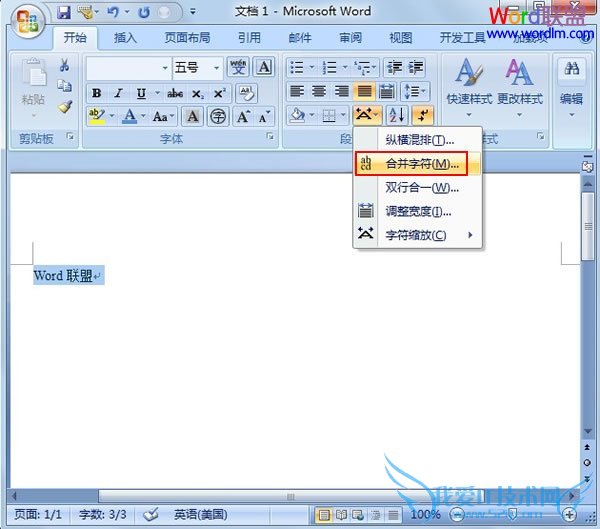Clear formatting with eraser icon
Screen dimensions: 600x529
[x=246, y=93]
